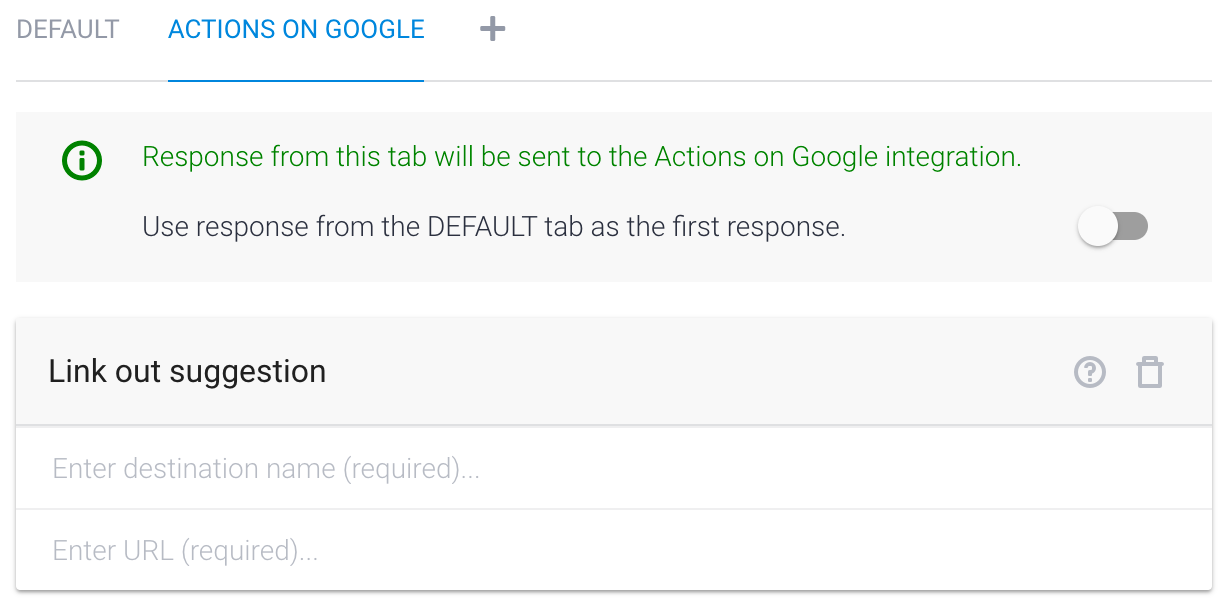
Task: Switch to the DEFAULT tab
Action: click(x=68, y=30)
